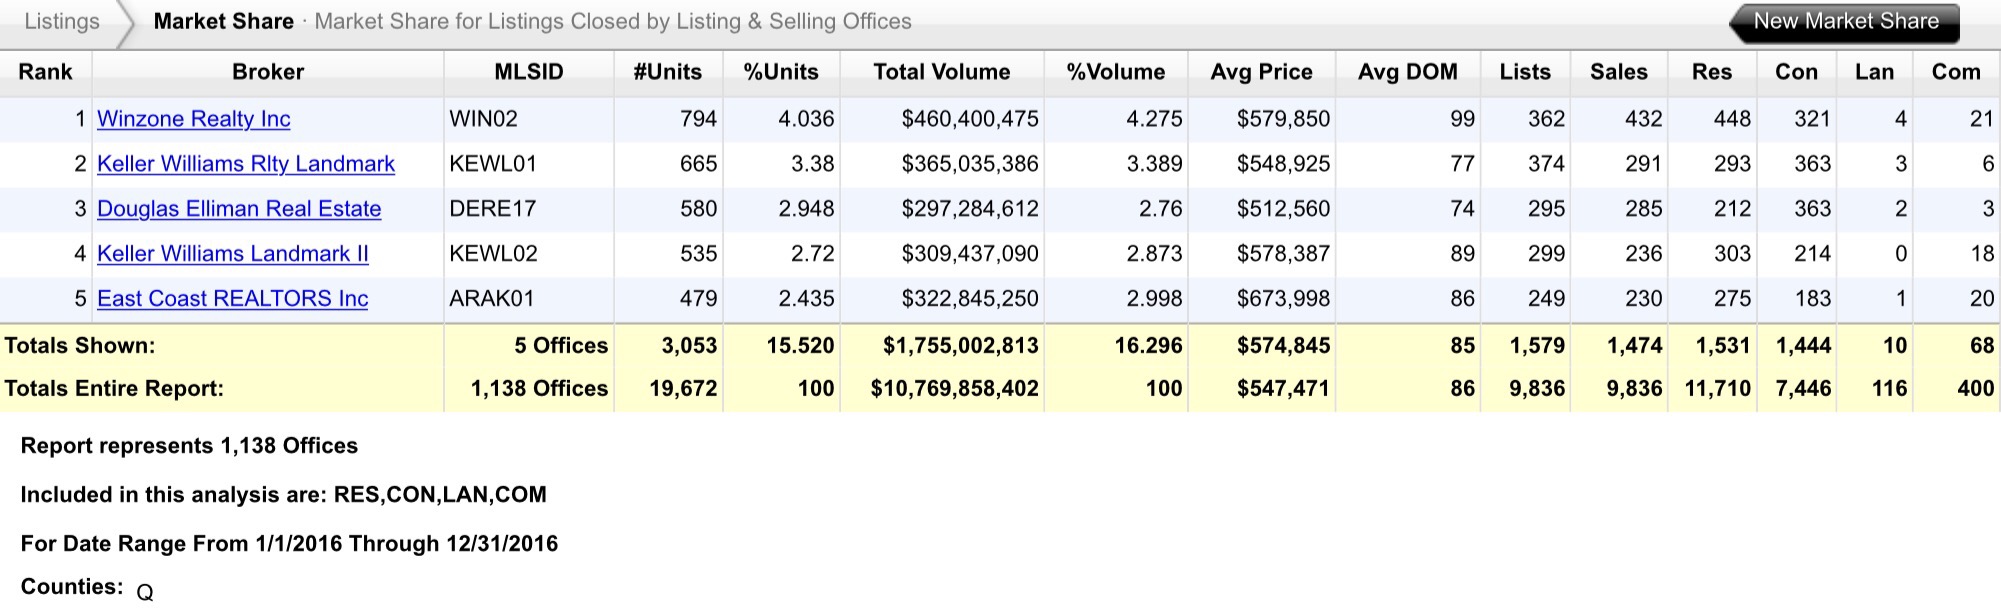
Task: Open Winzone Realty Inc broker link
Action: [193, 119]
